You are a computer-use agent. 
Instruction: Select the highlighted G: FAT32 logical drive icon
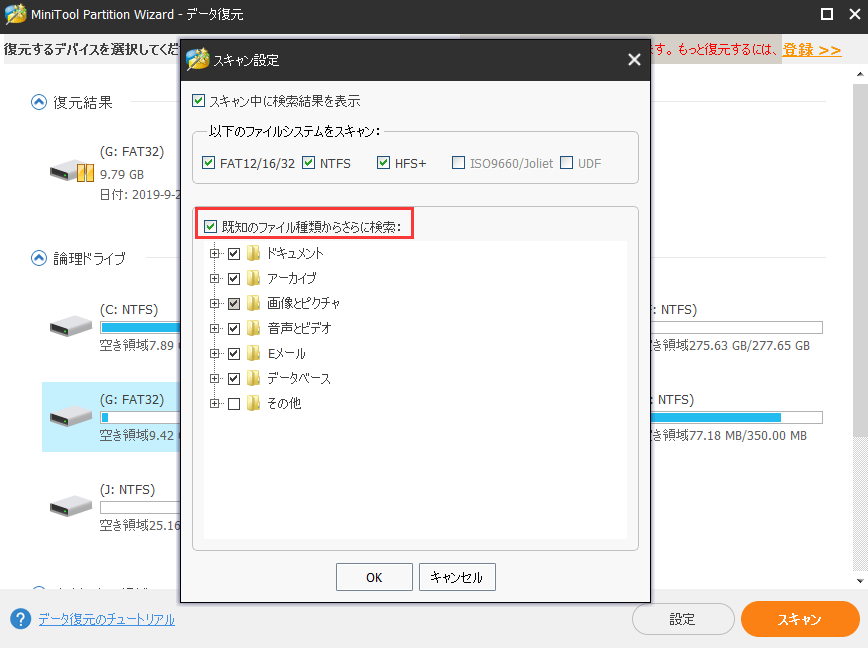pyautogui.click(x=71, y=416)
